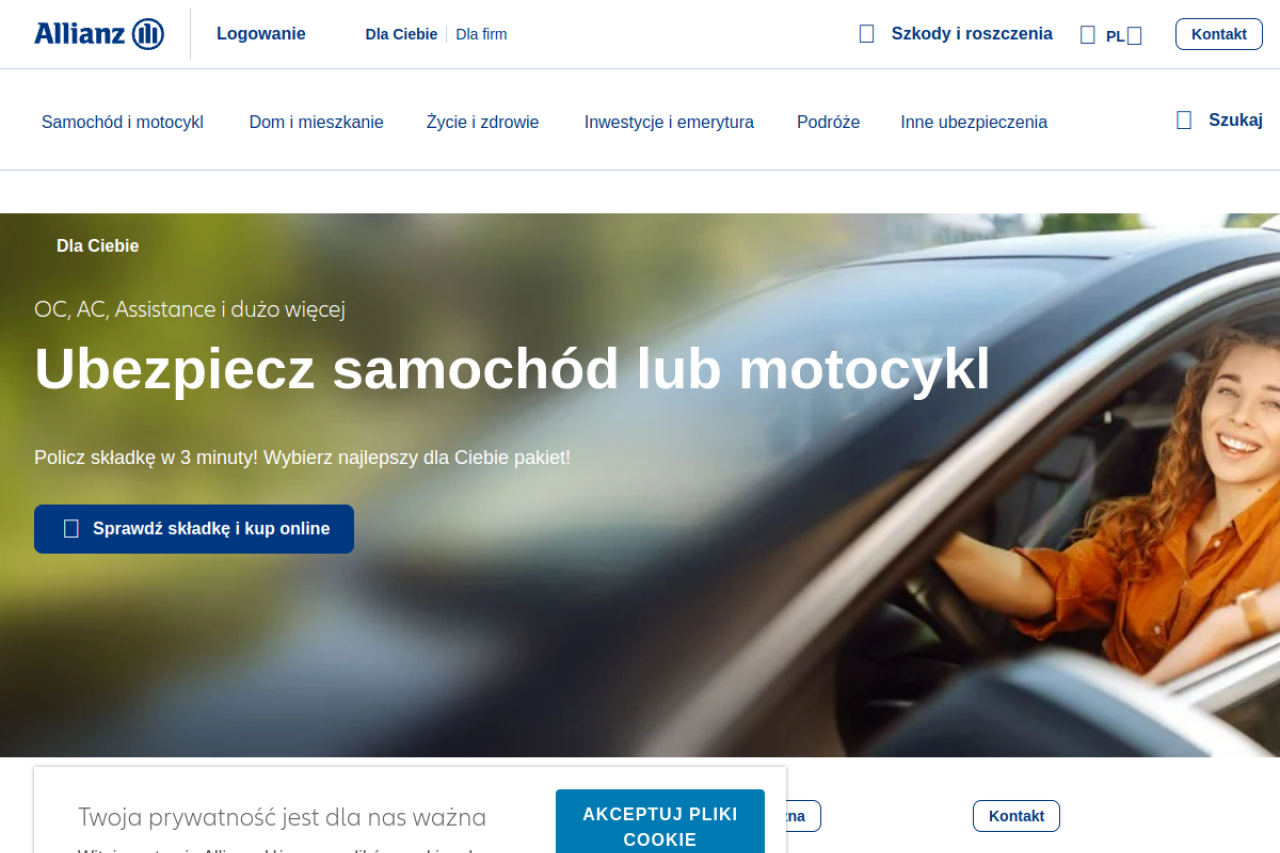Switch to the Dla firm tab
The height and width of the screenshot is (853, 1280).
click(x=481, y=34)
